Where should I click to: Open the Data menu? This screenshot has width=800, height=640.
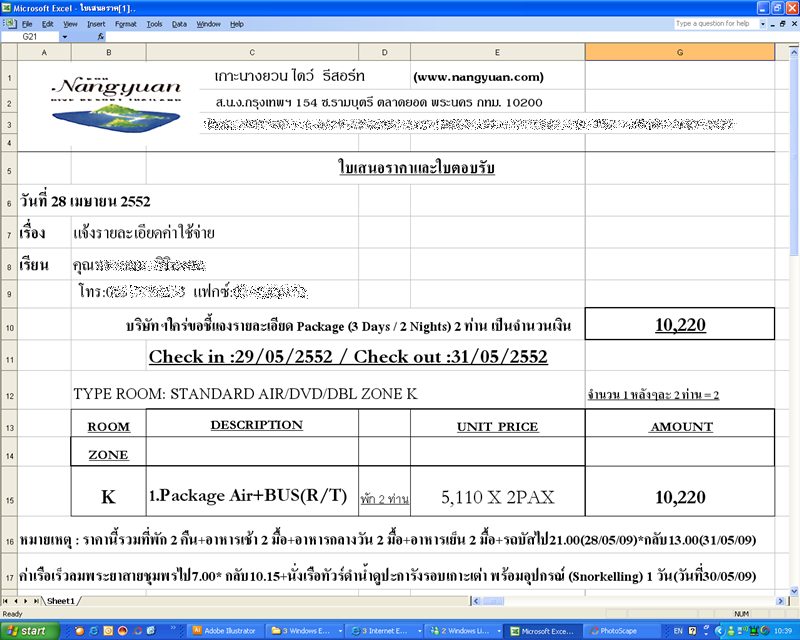click(179, 23)
